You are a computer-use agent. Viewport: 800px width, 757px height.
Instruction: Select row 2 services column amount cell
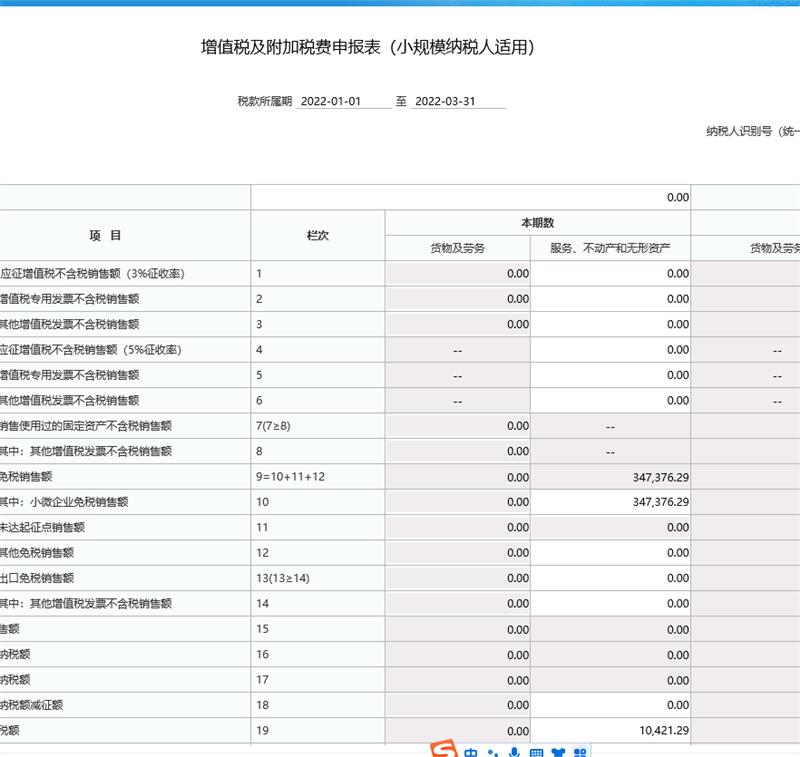tap(610, 298)
